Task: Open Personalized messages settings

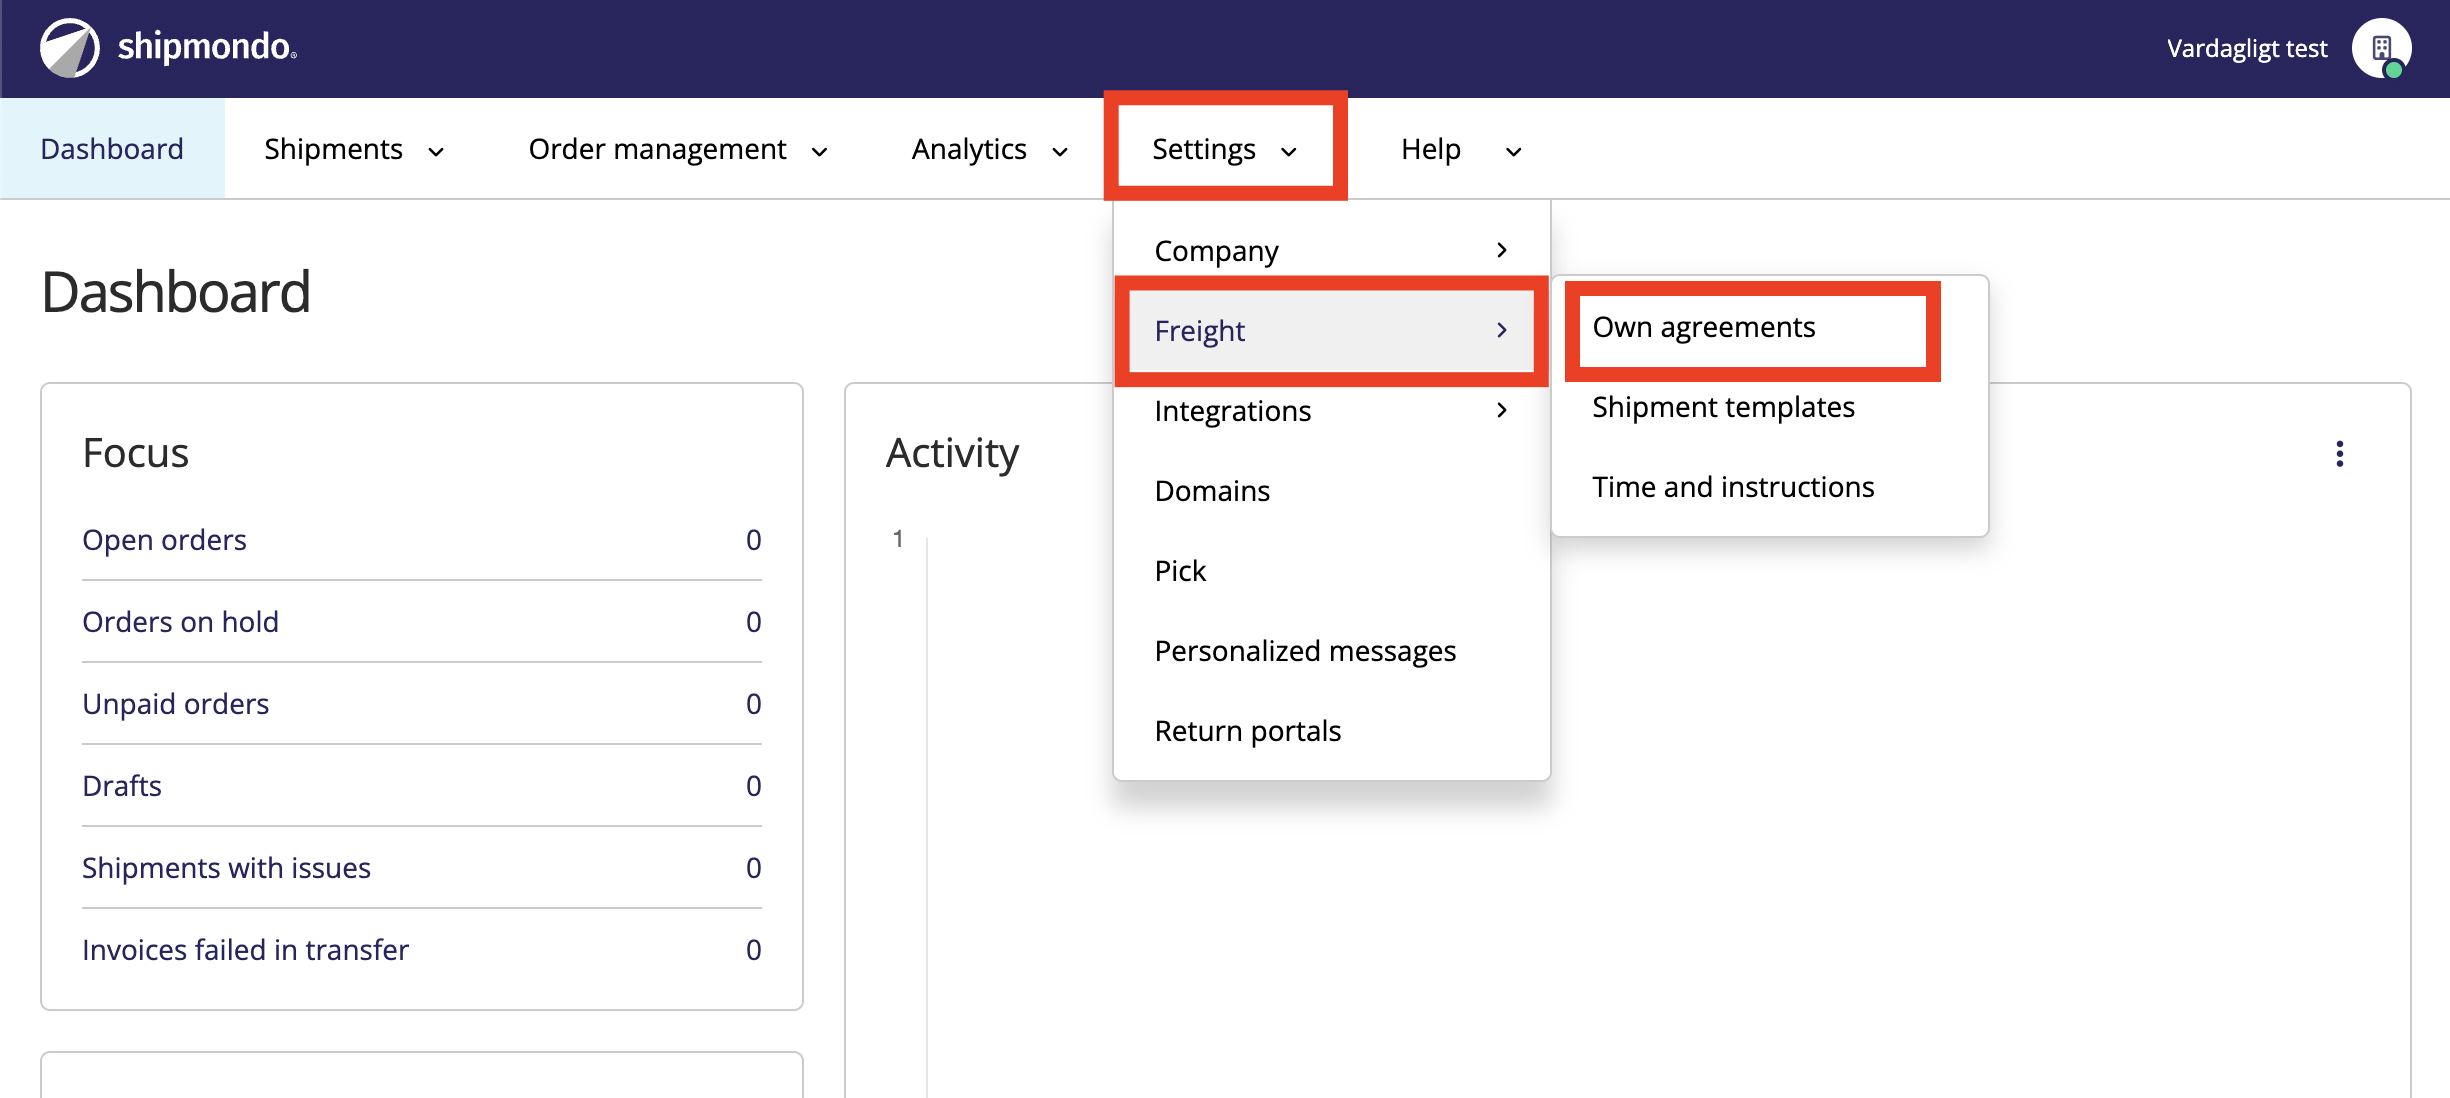Action: (x=1305, y=651)
